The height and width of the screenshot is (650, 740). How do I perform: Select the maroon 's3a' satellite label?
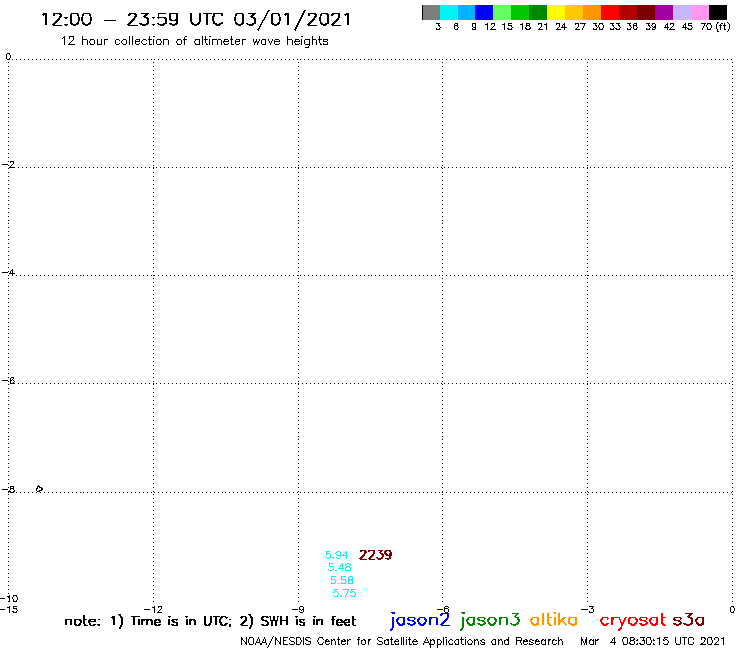pyautogui.click(x=688, y=620)
